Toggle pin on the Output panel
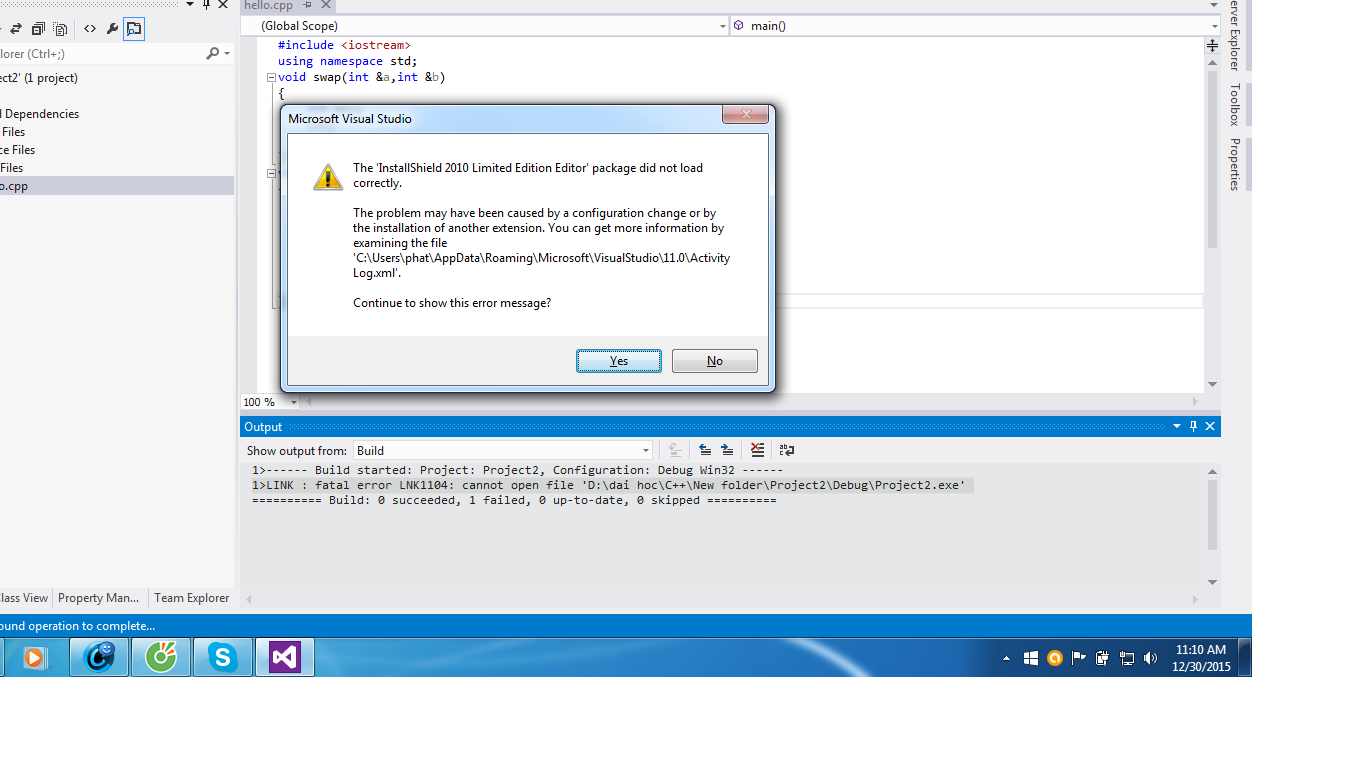 point(1193,426)
